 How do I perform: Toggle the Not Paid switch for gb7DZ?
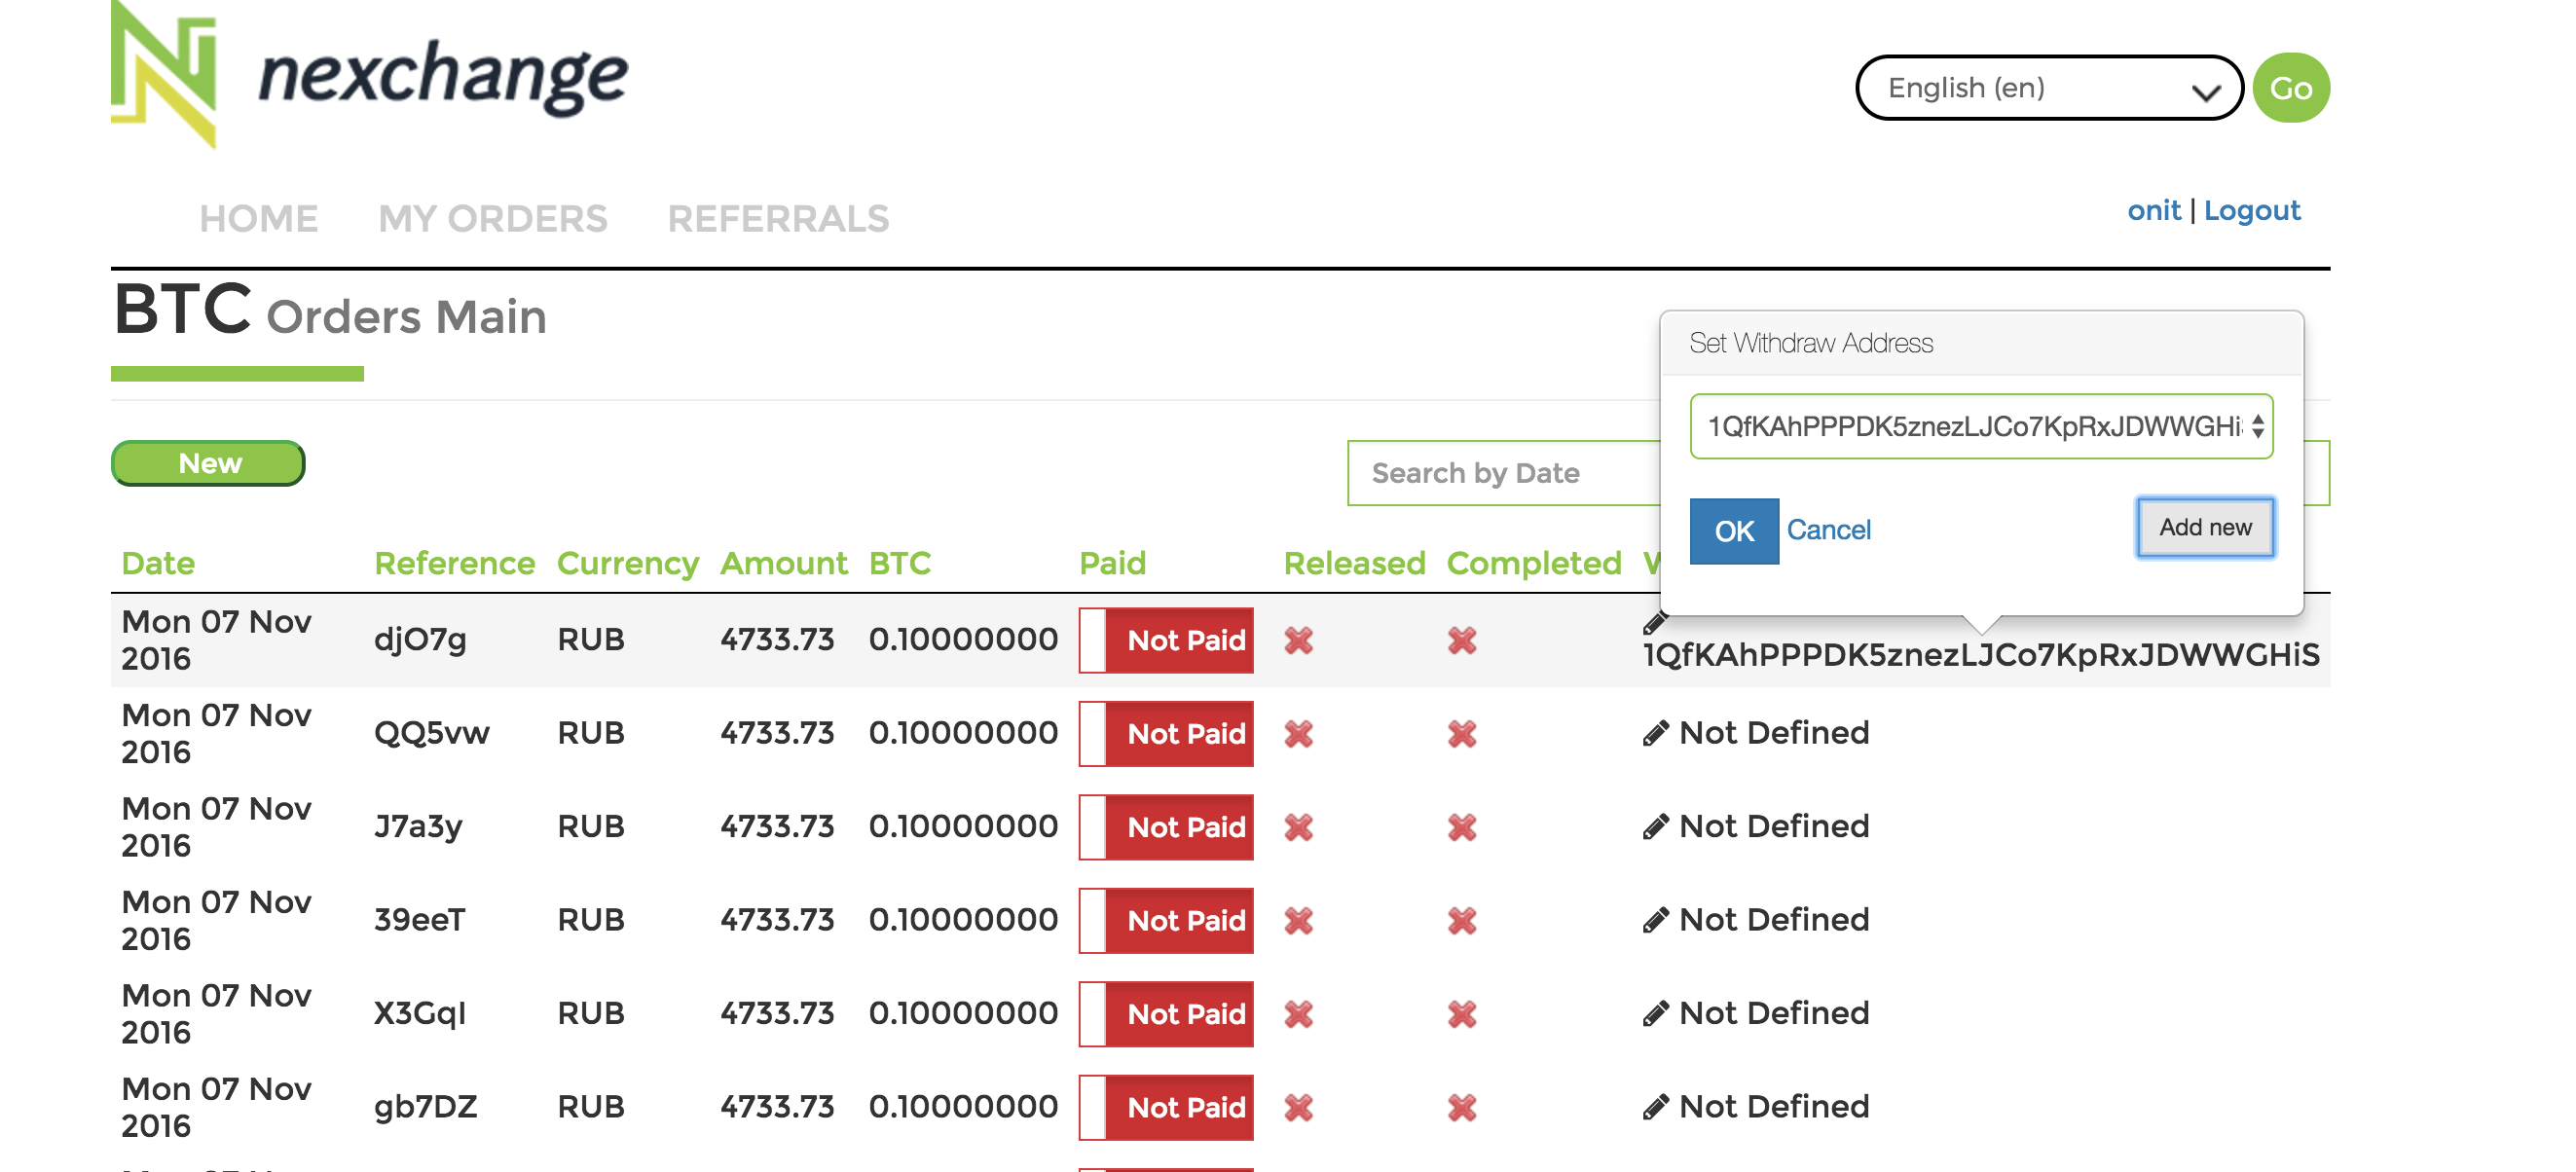click(1166, 1107)
